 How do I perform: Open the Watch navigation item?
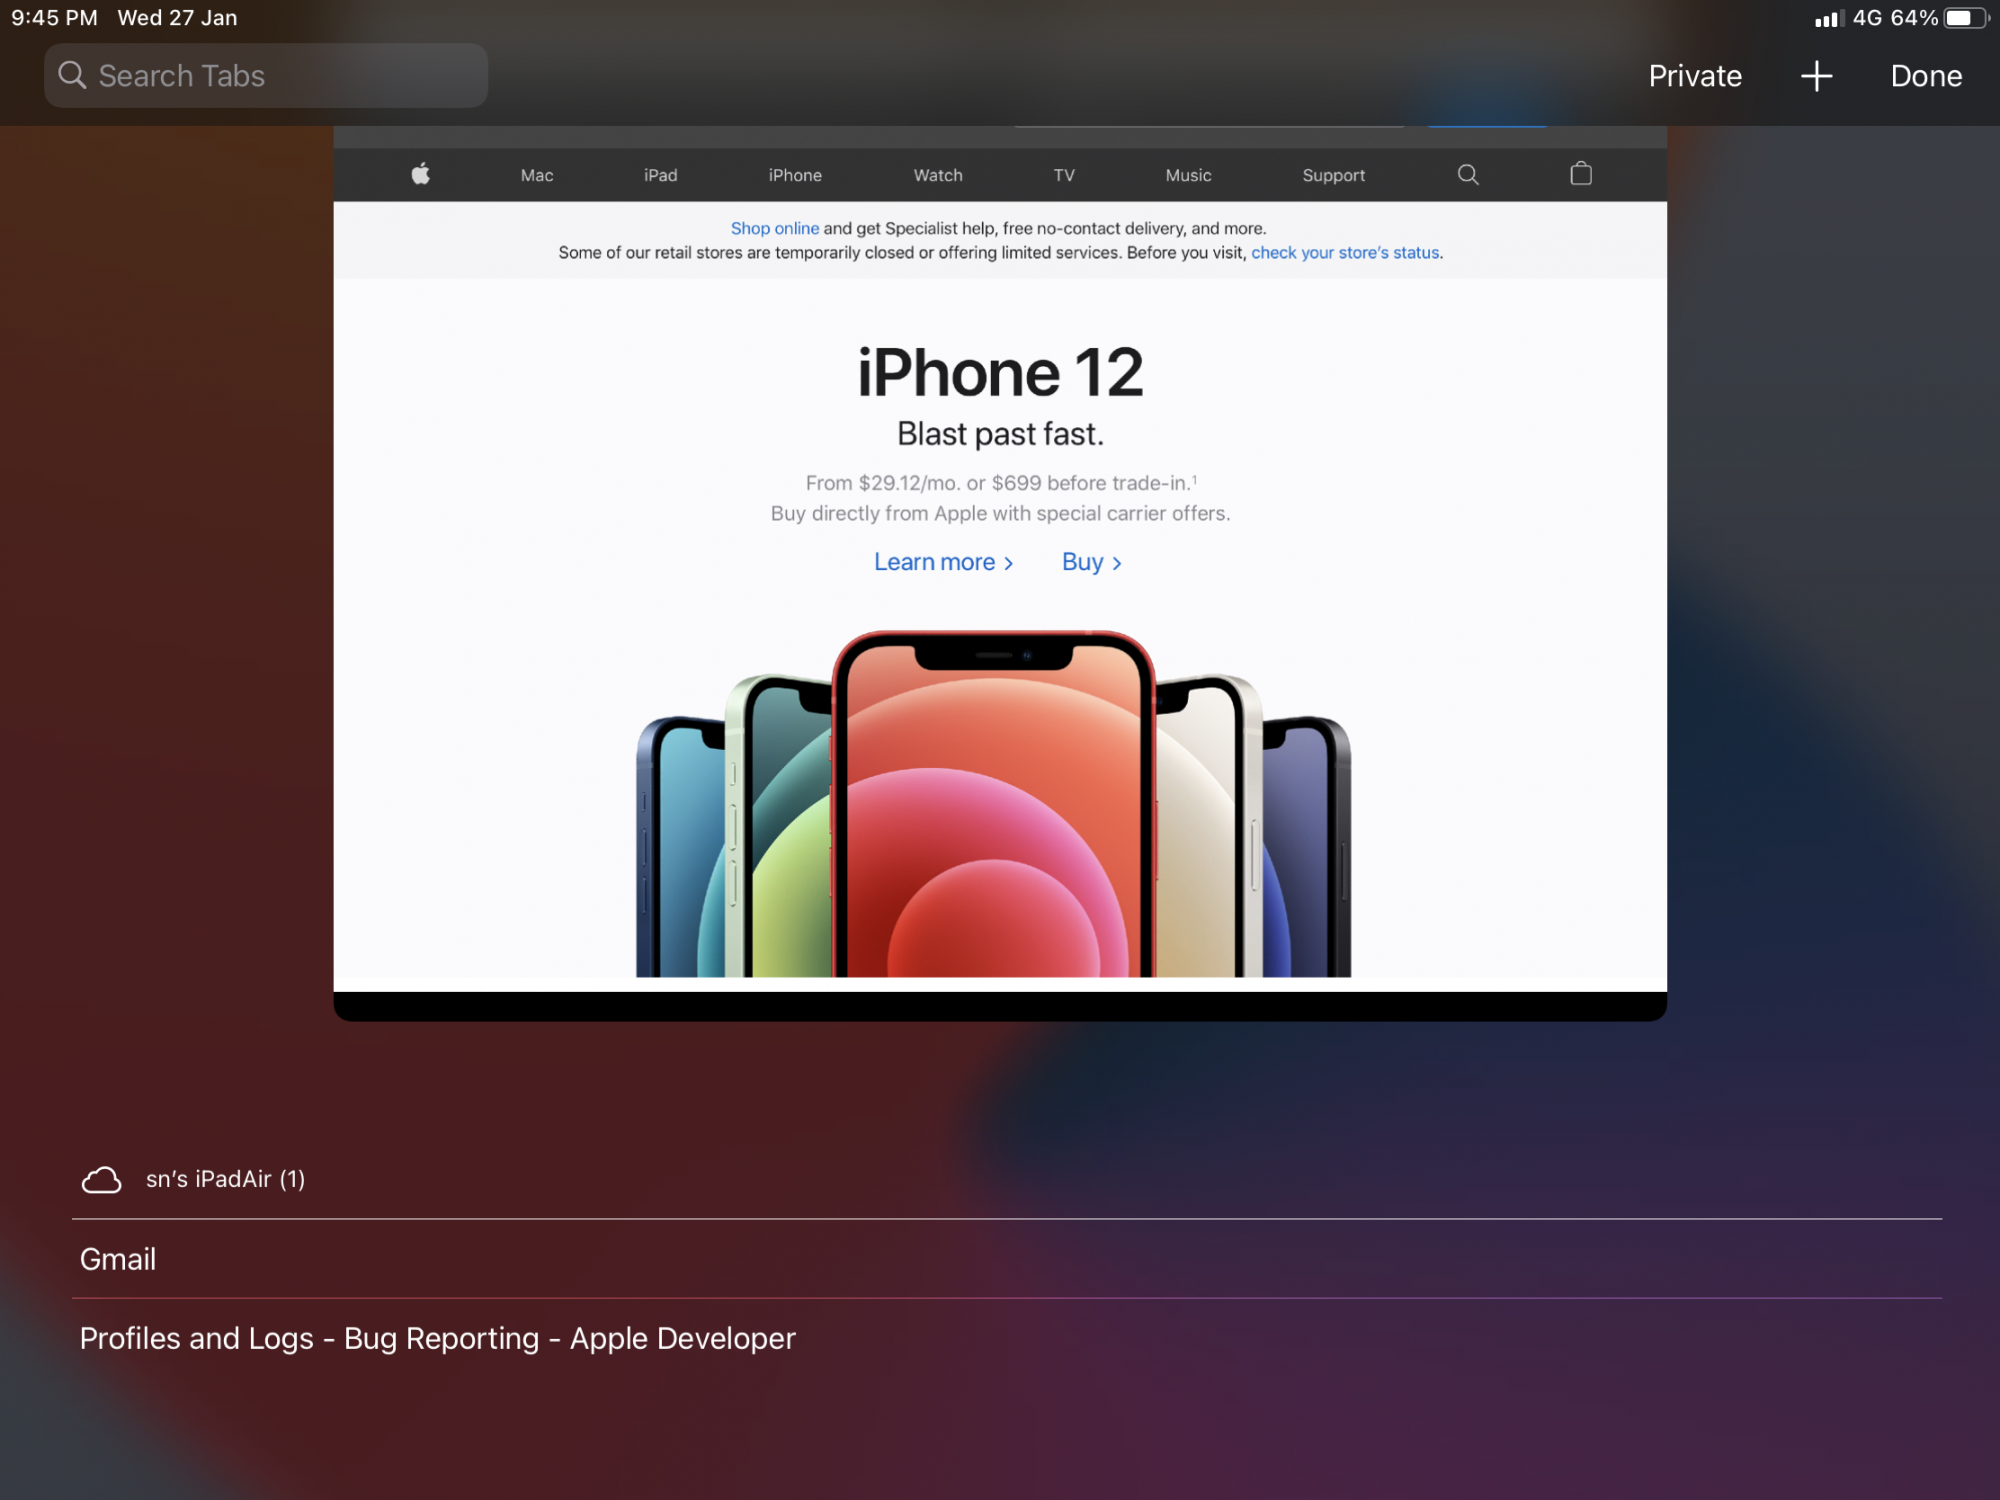pyautogui.click(x=937, y=175)
